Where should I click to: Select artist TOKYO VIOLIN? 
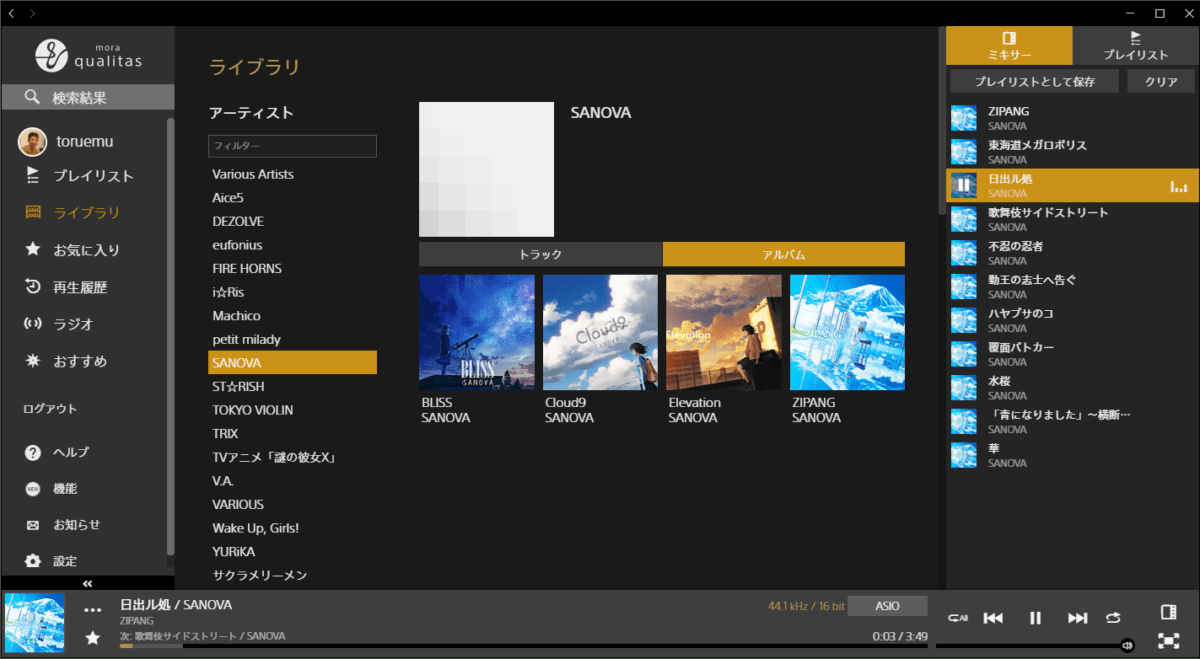point(292,410)
